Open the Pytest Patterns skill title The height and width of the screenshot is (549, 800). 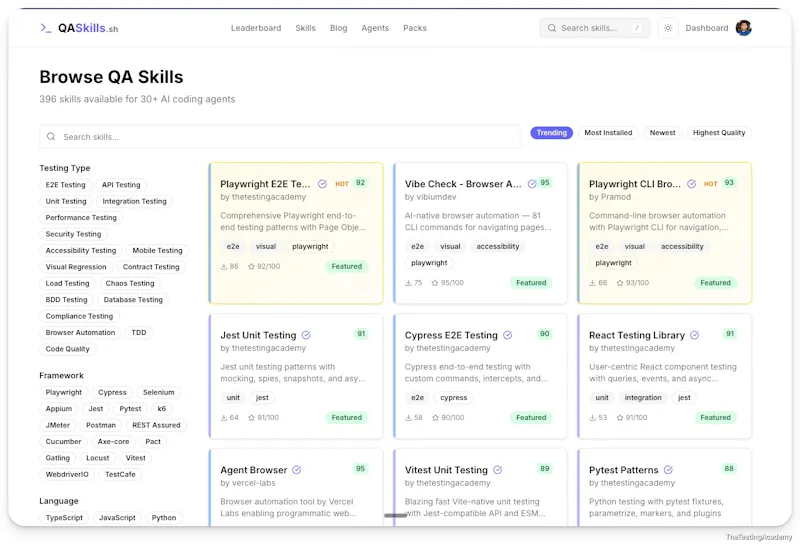click(623, 470)
